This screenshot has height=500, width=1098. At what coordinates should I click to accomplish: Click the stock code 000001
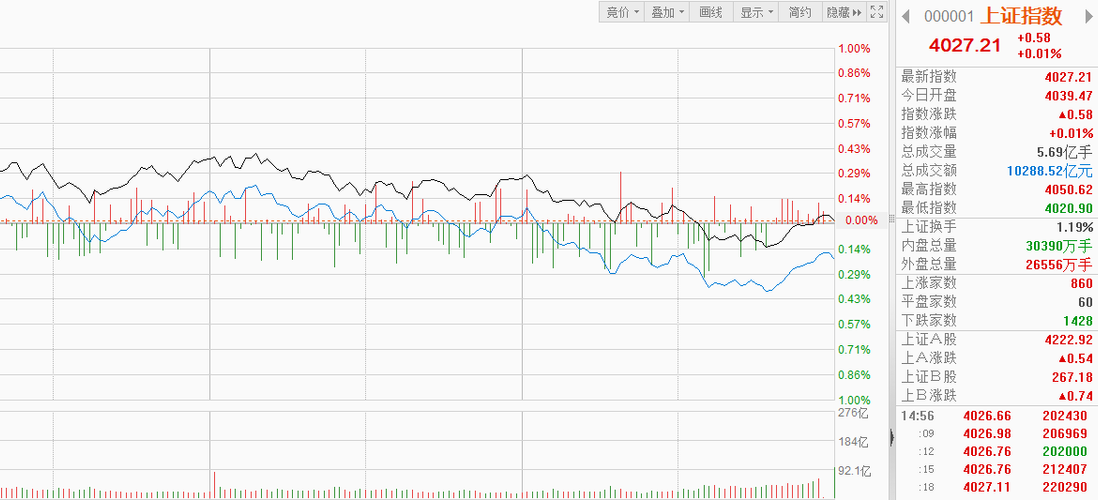point(949,17)
